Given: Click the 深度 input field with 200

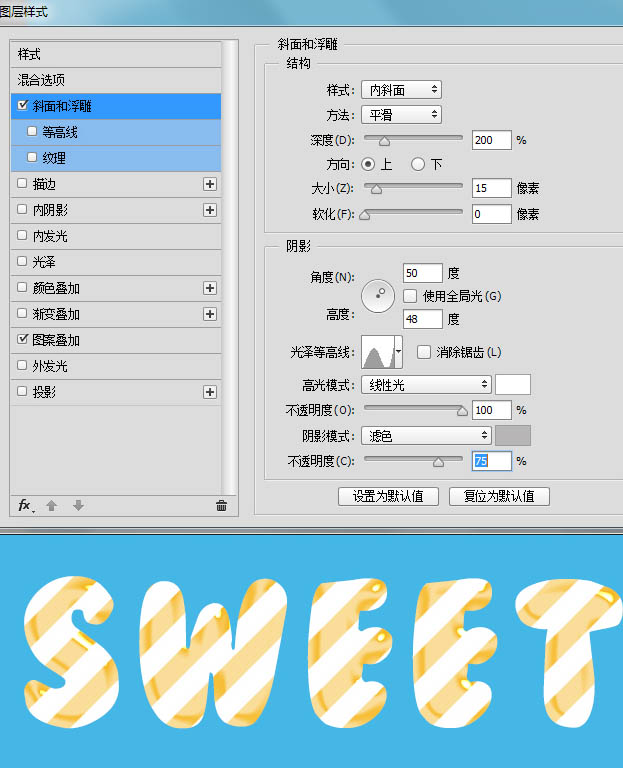Looking at the screenshot, I should [492, 140].
